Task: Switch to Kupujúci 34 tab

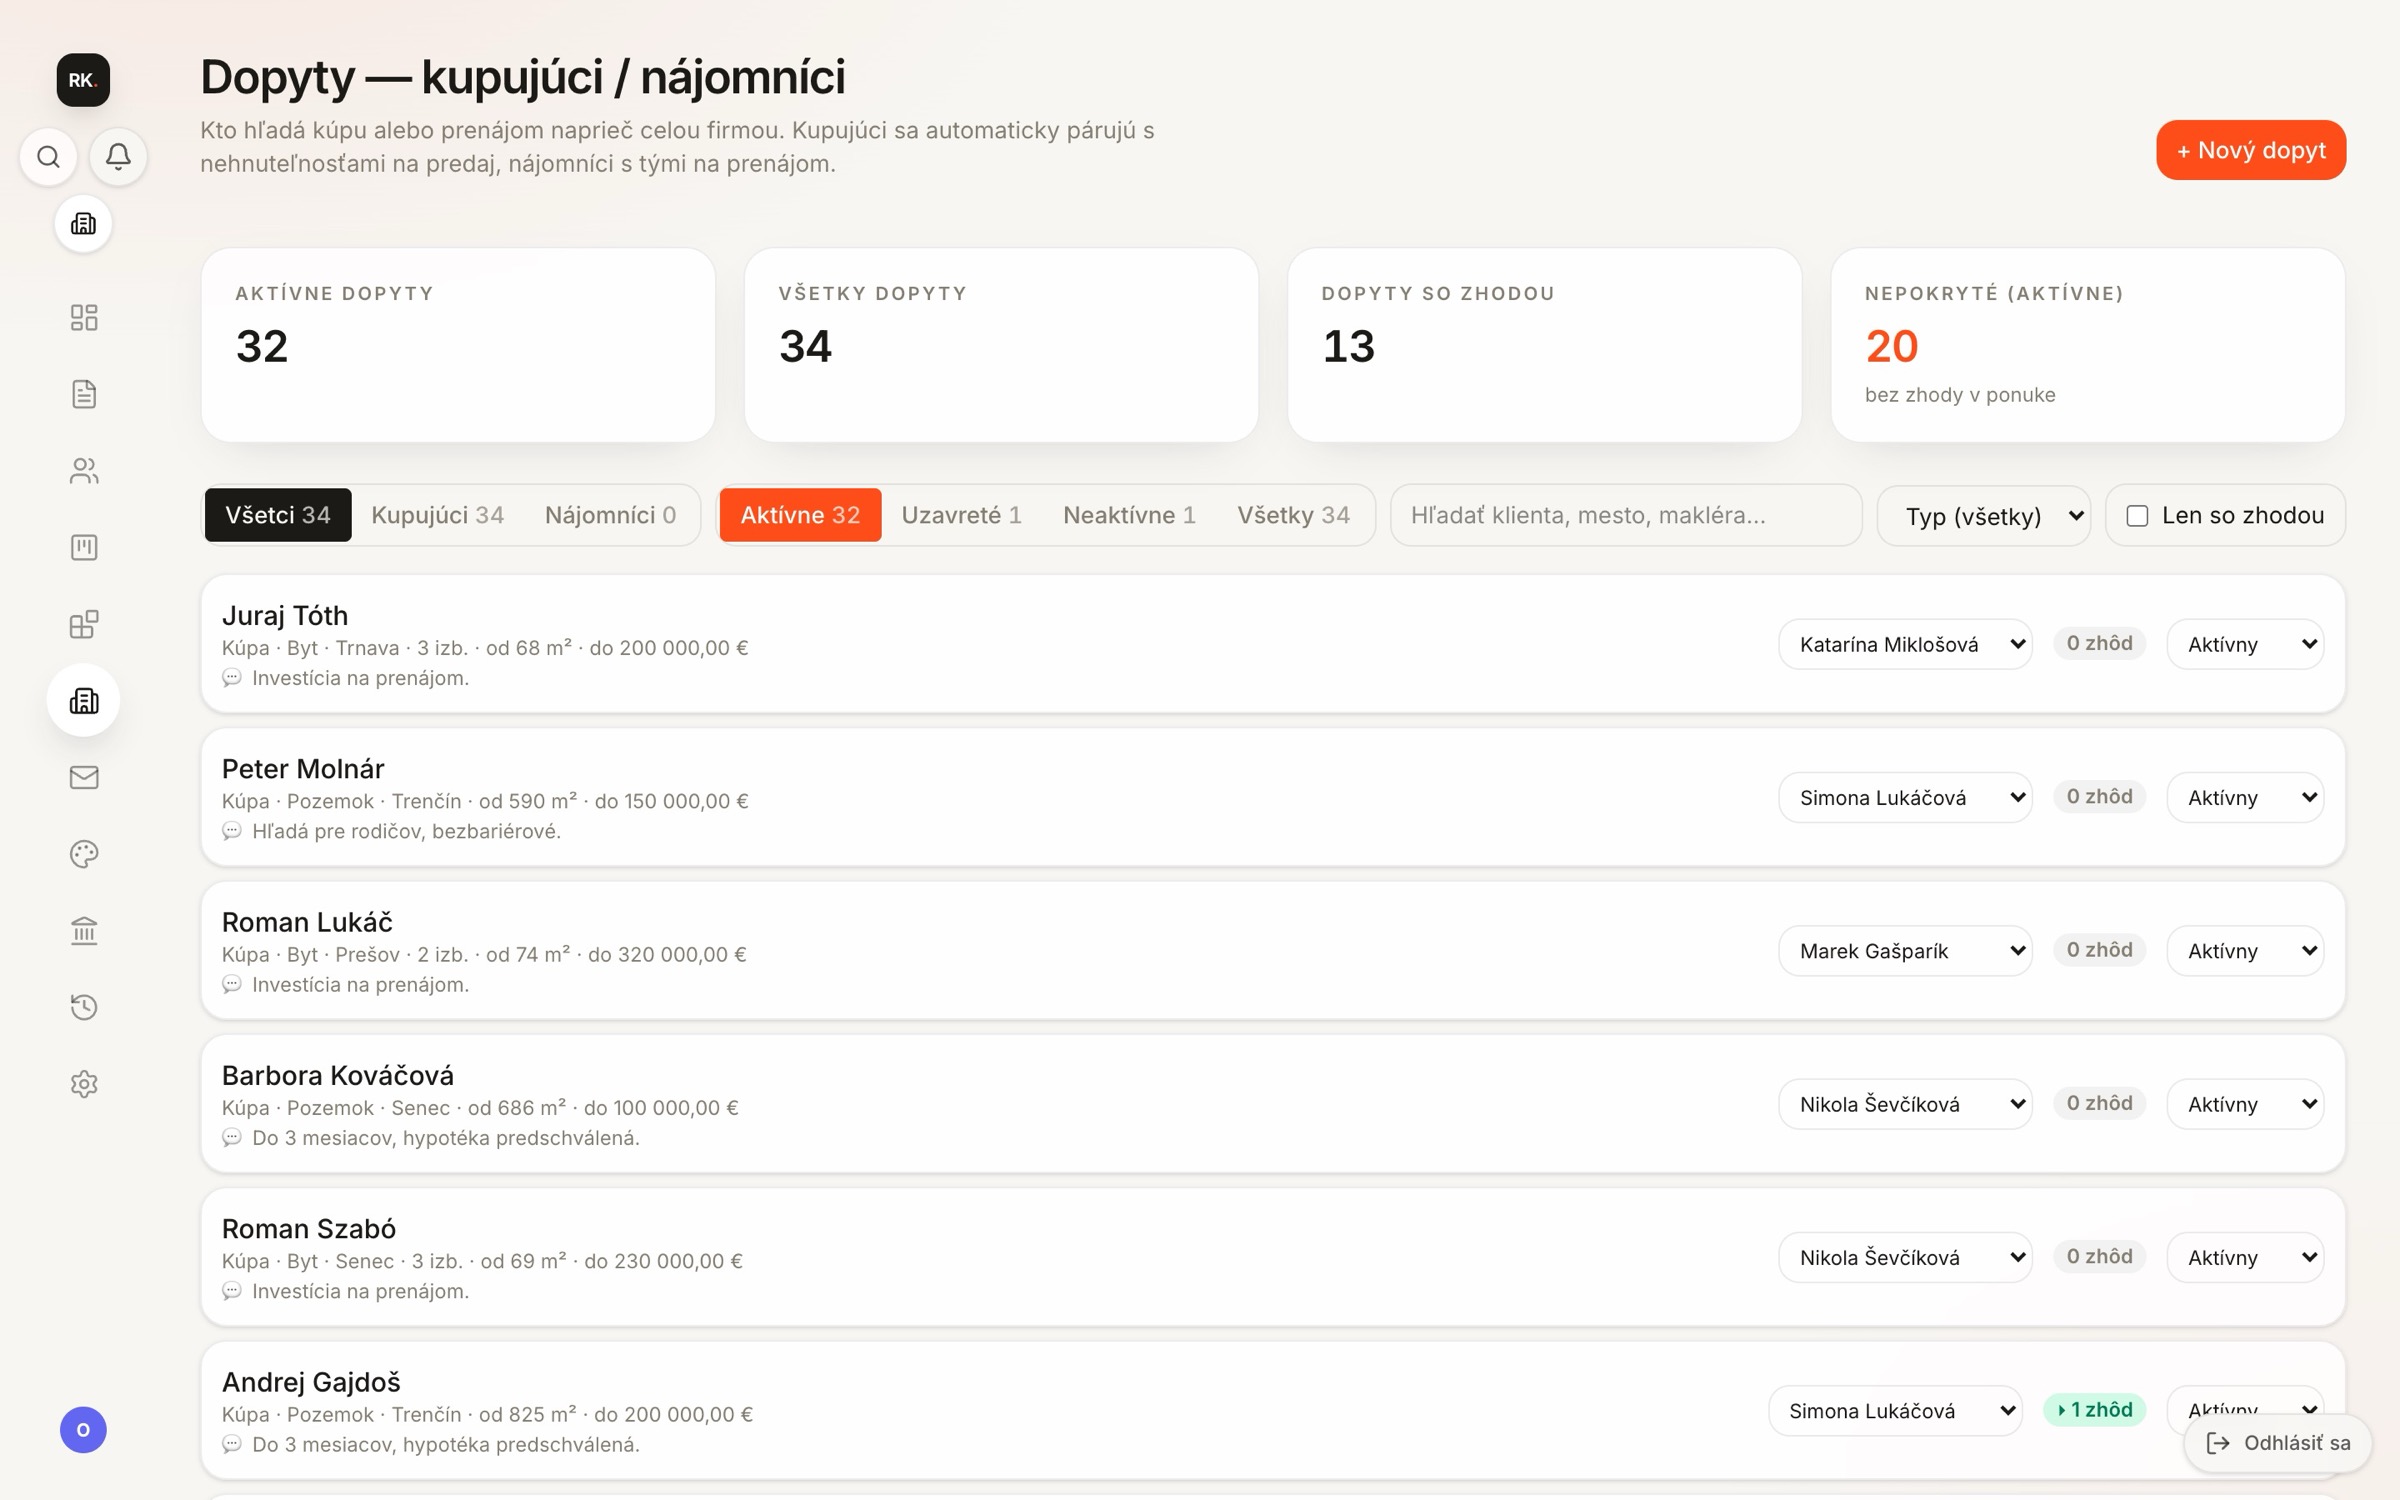Action: 437,515
